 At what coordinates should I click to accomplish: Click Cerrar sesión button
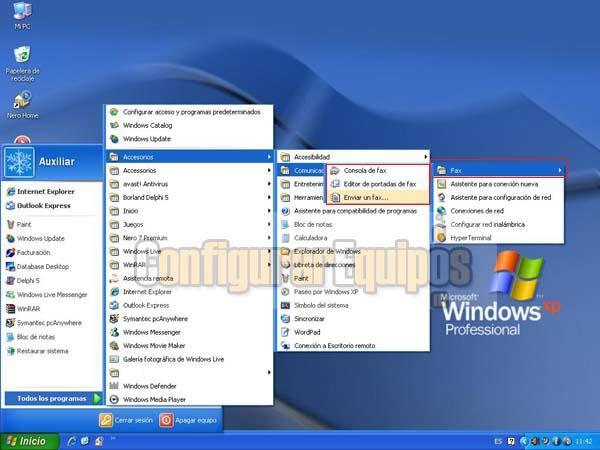126,420
